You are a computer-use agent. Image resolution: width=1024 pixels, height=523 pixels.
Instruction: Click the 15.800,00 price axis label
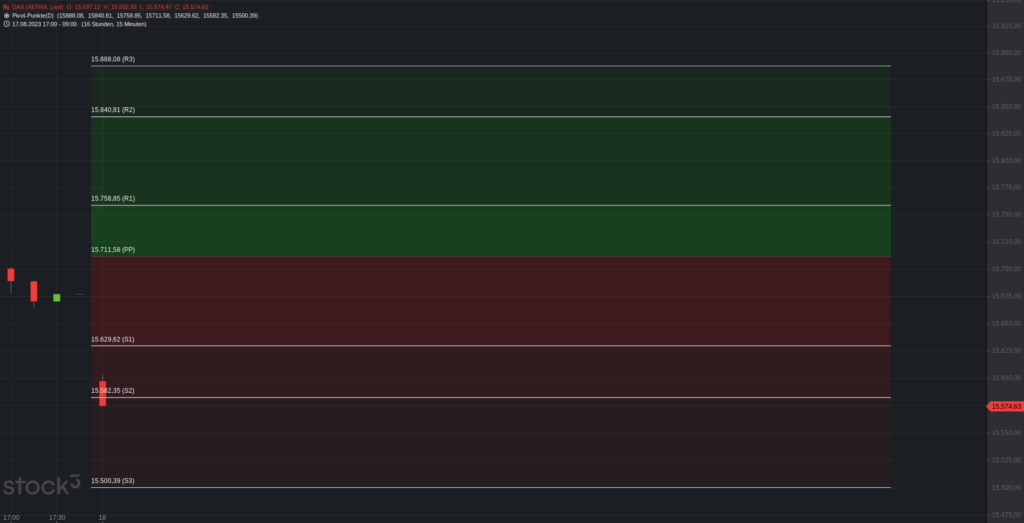1006,161
